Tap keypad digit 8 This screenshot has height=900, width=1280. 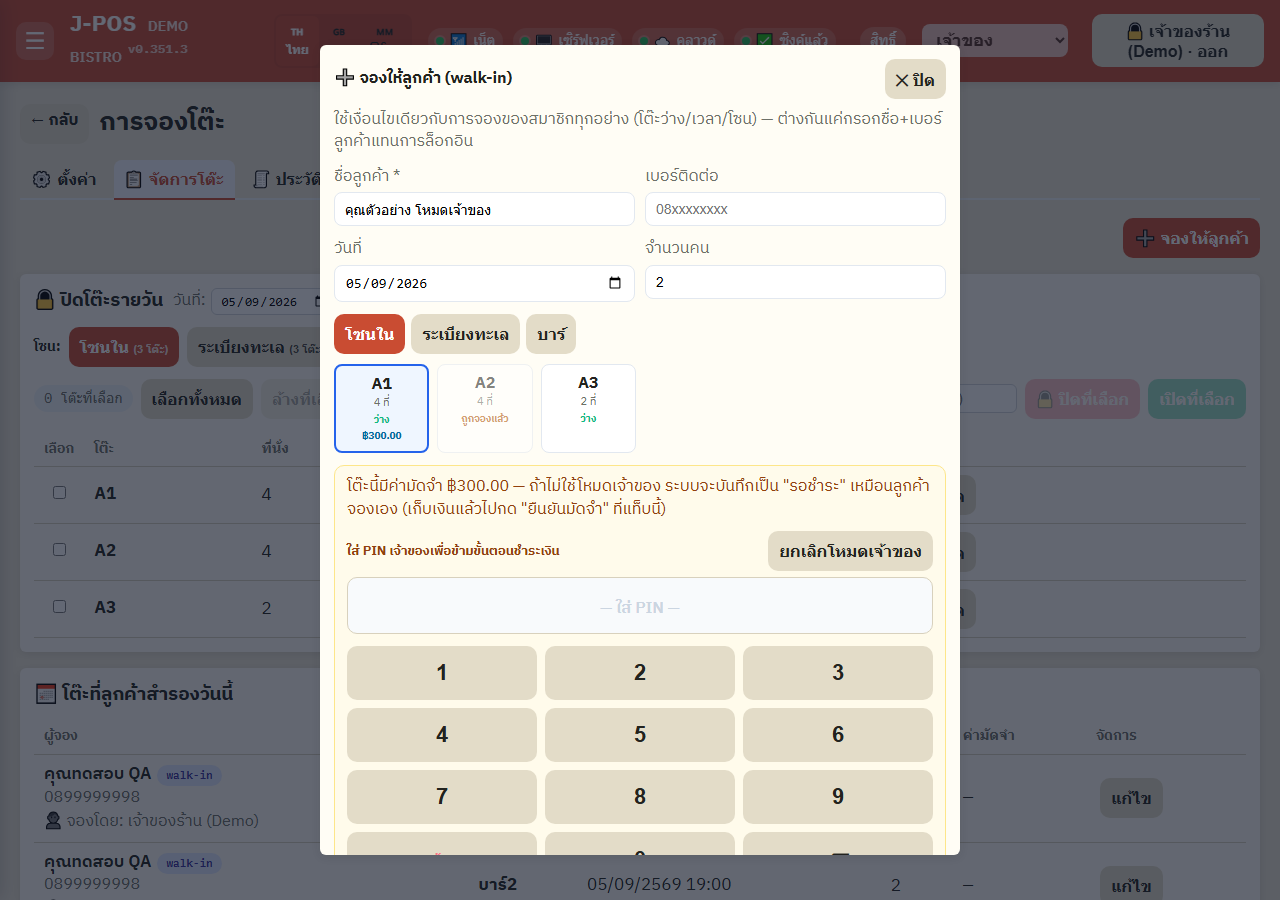click(640, 797)
